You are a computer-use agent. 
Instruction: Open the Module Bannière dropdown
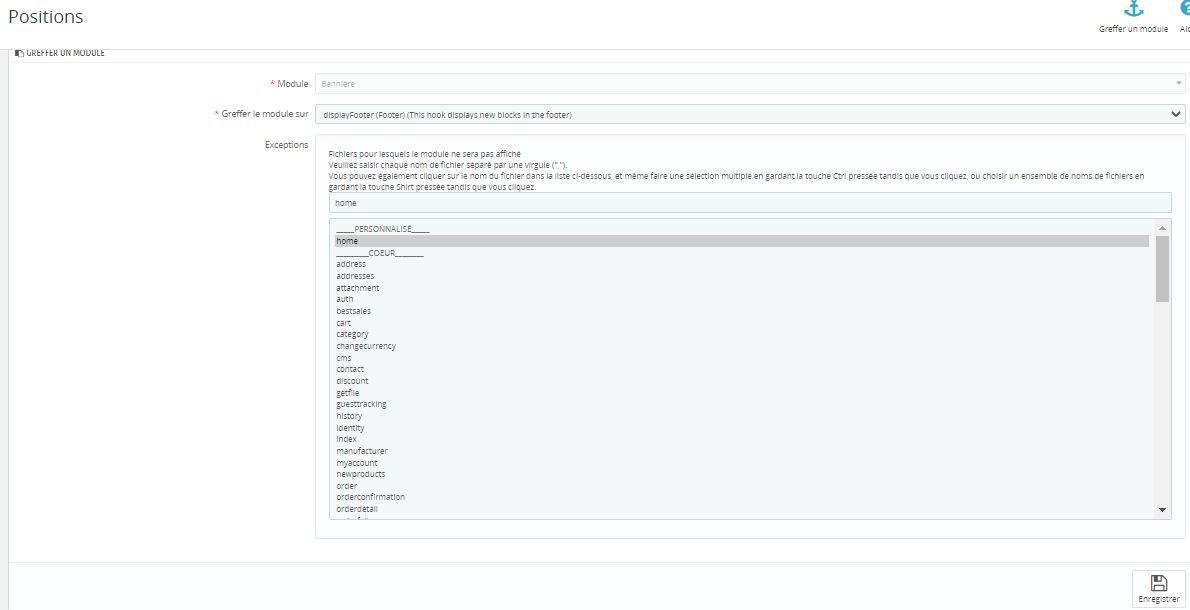point(750,83)
